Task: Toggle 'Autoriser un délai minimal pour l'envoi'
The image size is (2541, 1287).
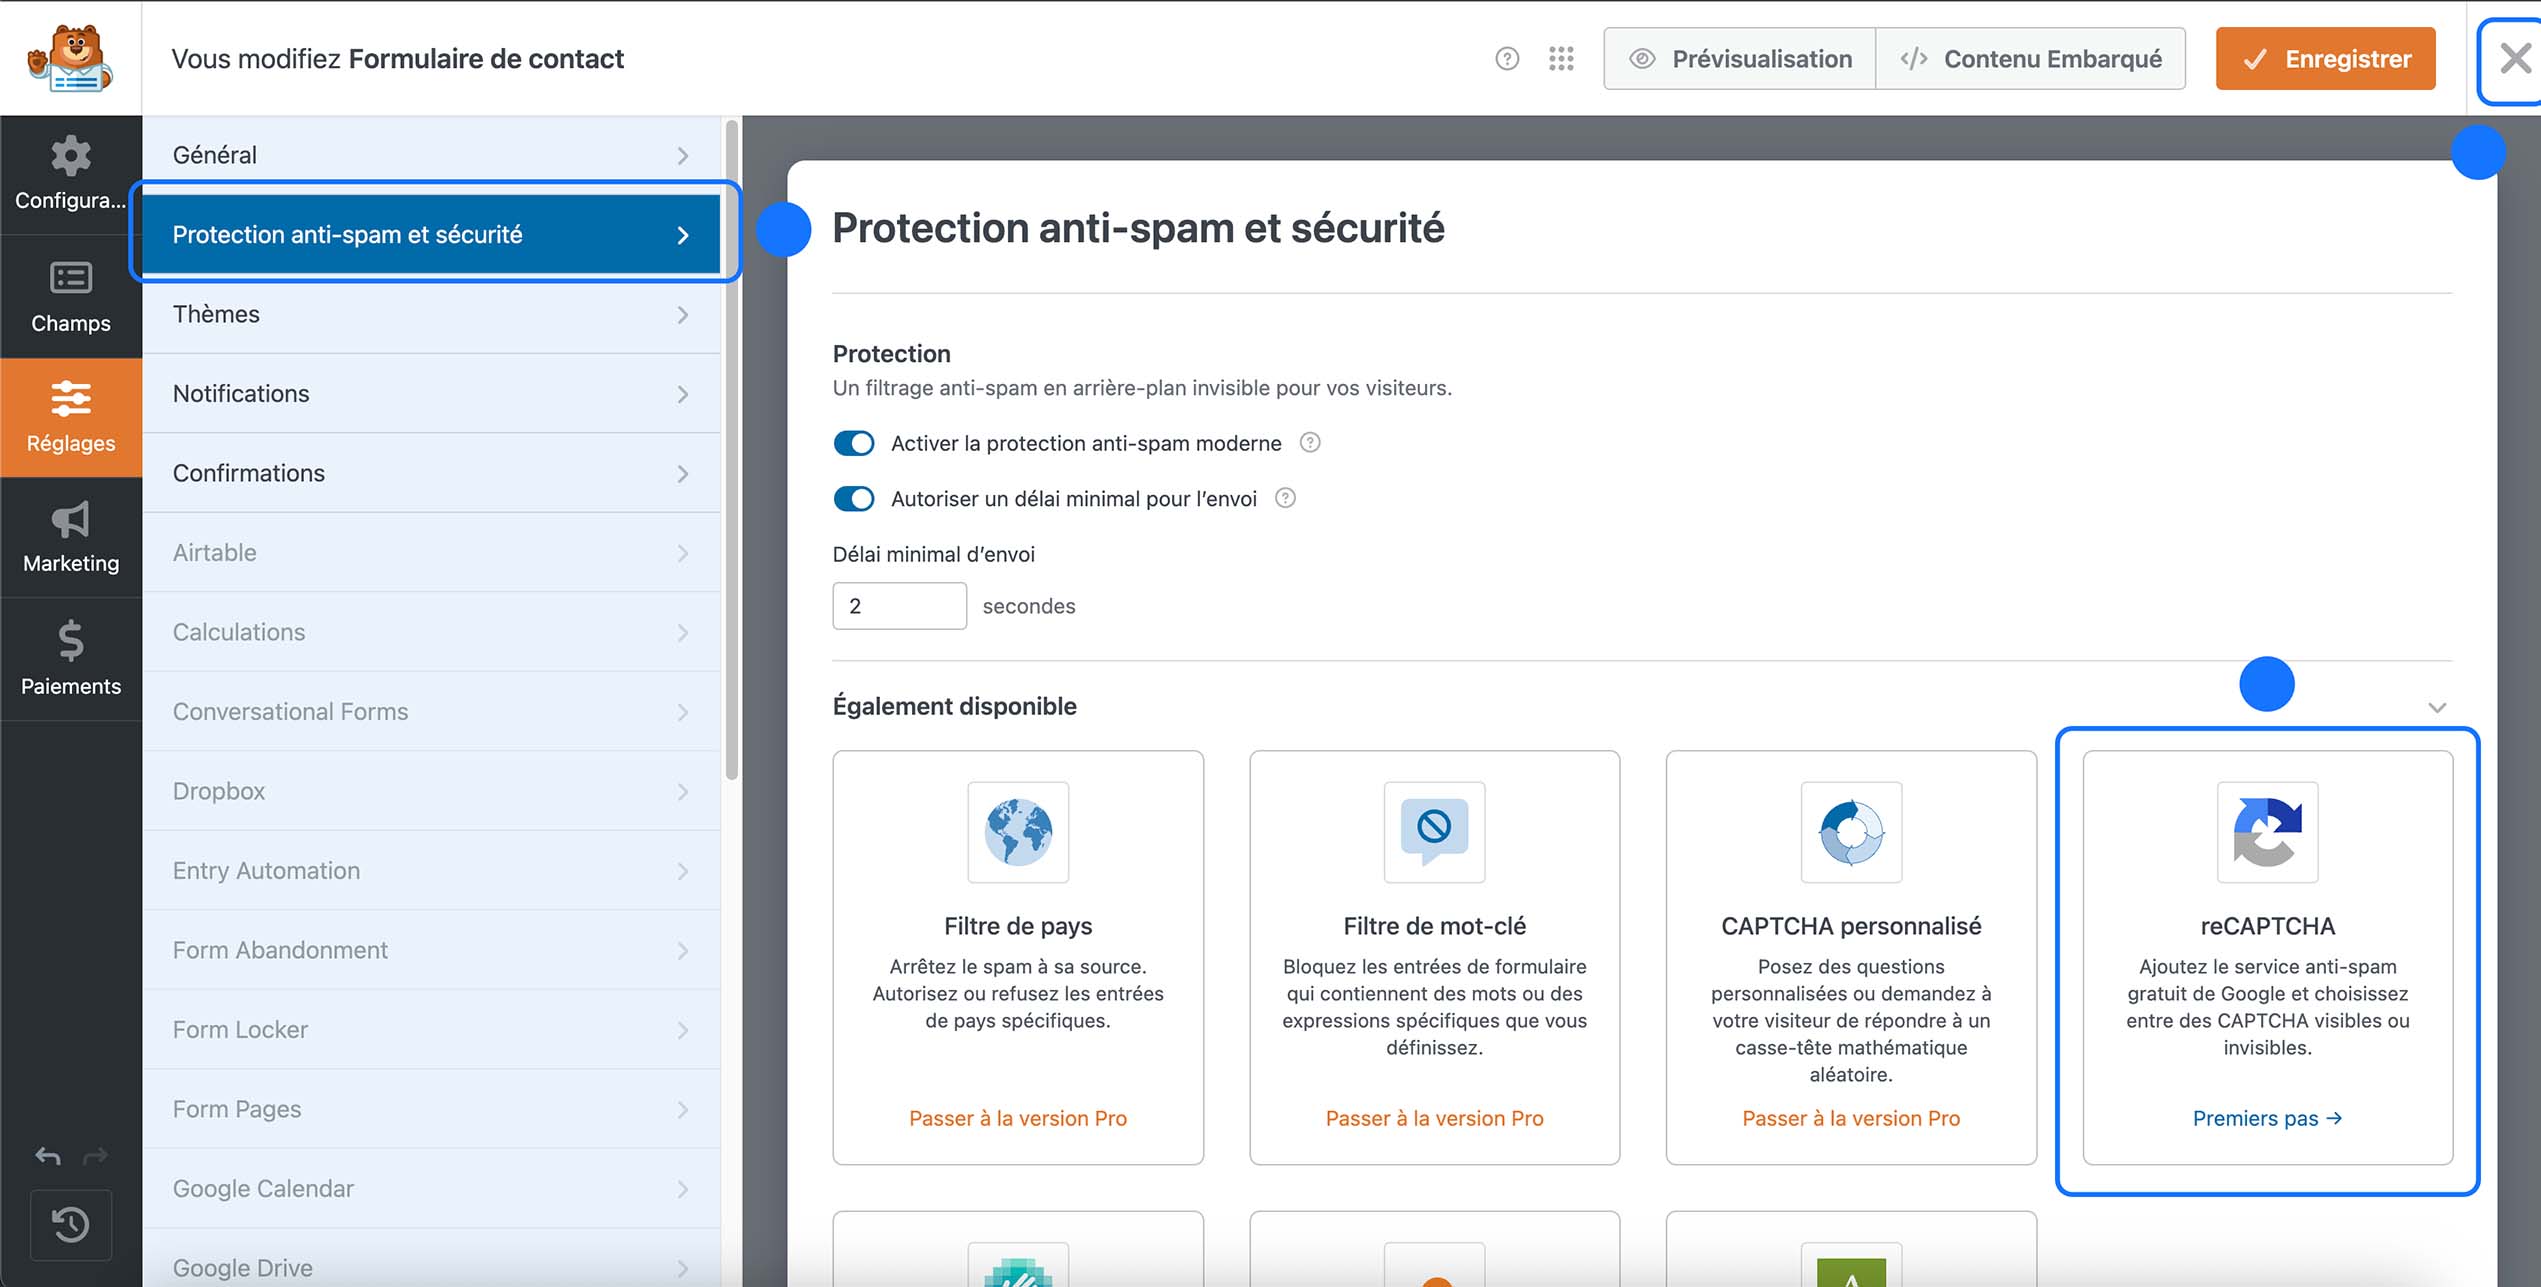Action: 854,498
